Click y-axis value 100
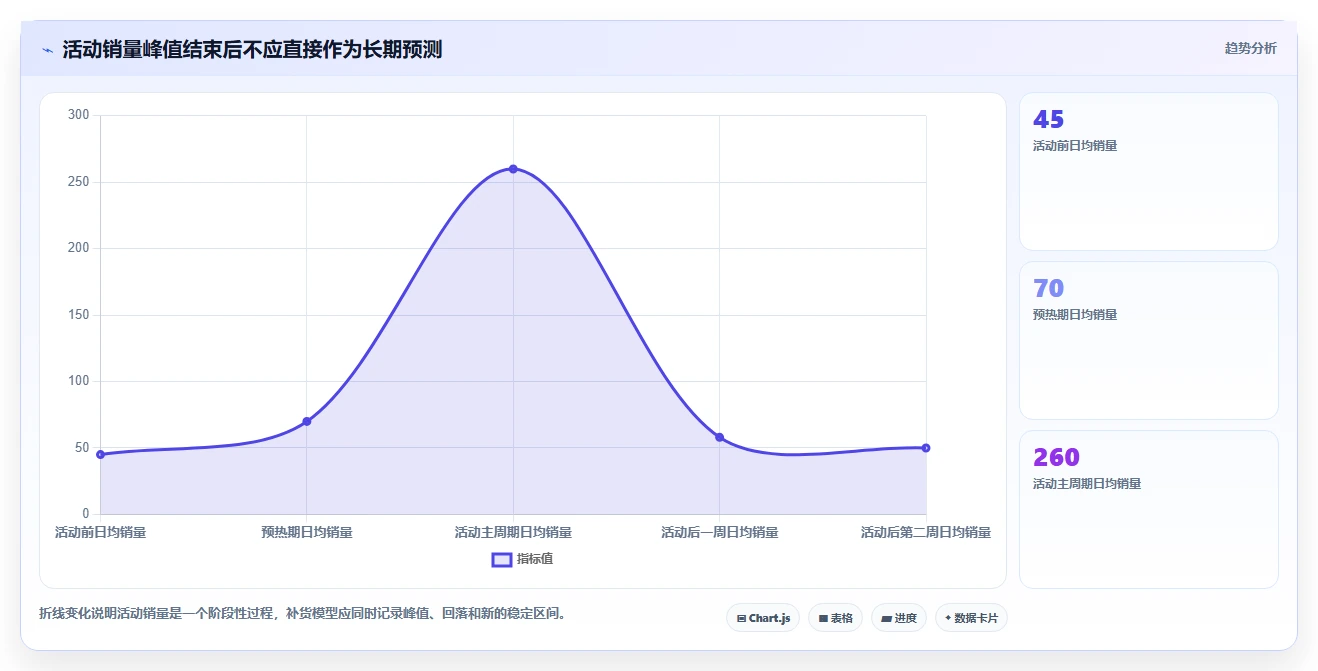This screenshot has width=1318, height=671. (78, 381)
